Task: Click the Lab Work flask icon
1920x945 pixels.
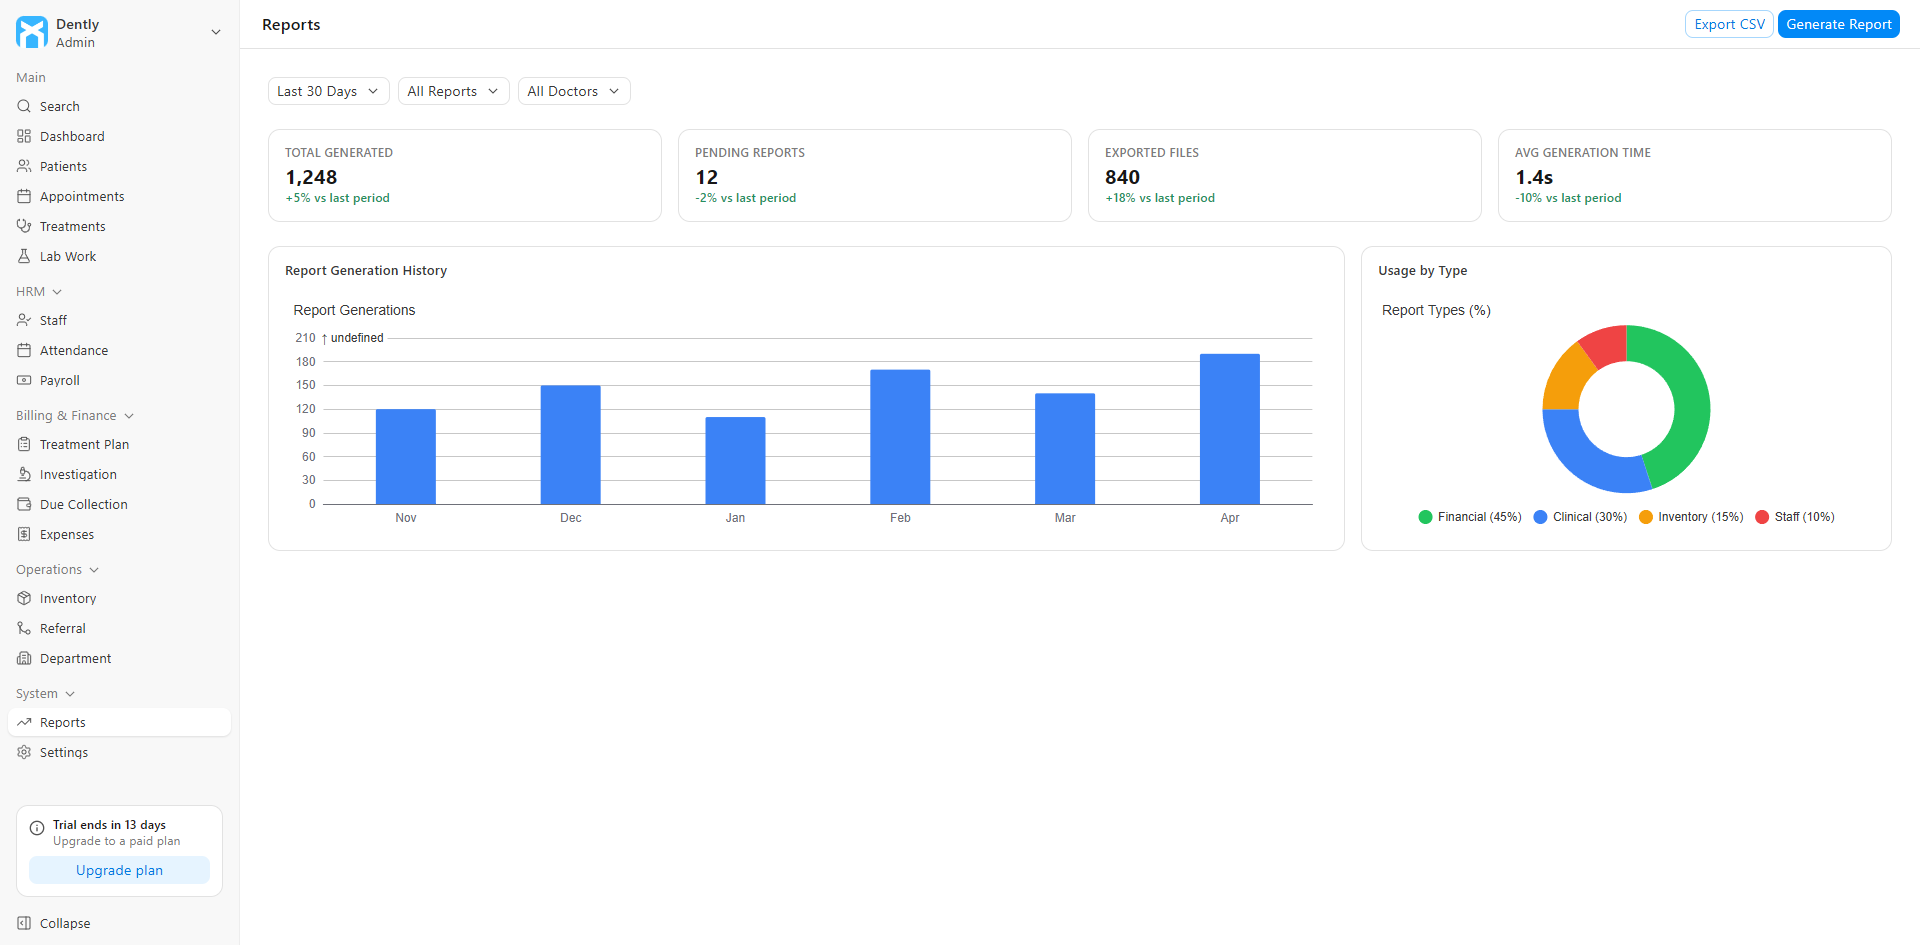Action: pyautogui.click(x=24, y=256)
